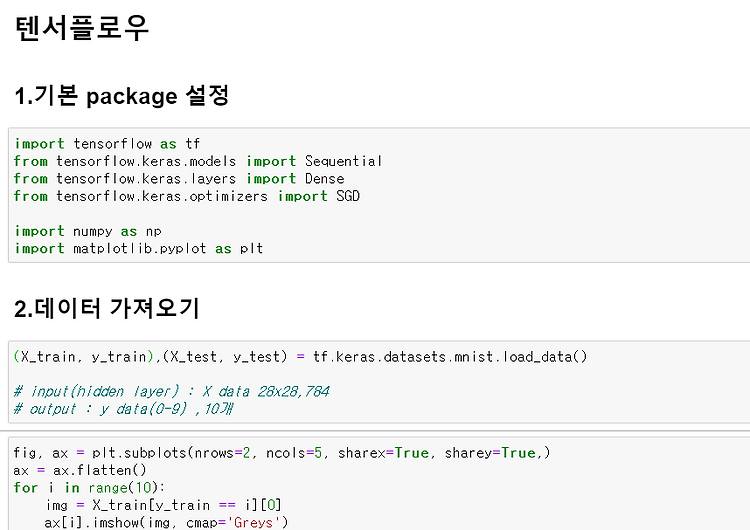Click the line importing SGD optimizer
The width and height of the screenshot is (750, 530).
click(187, 196)
